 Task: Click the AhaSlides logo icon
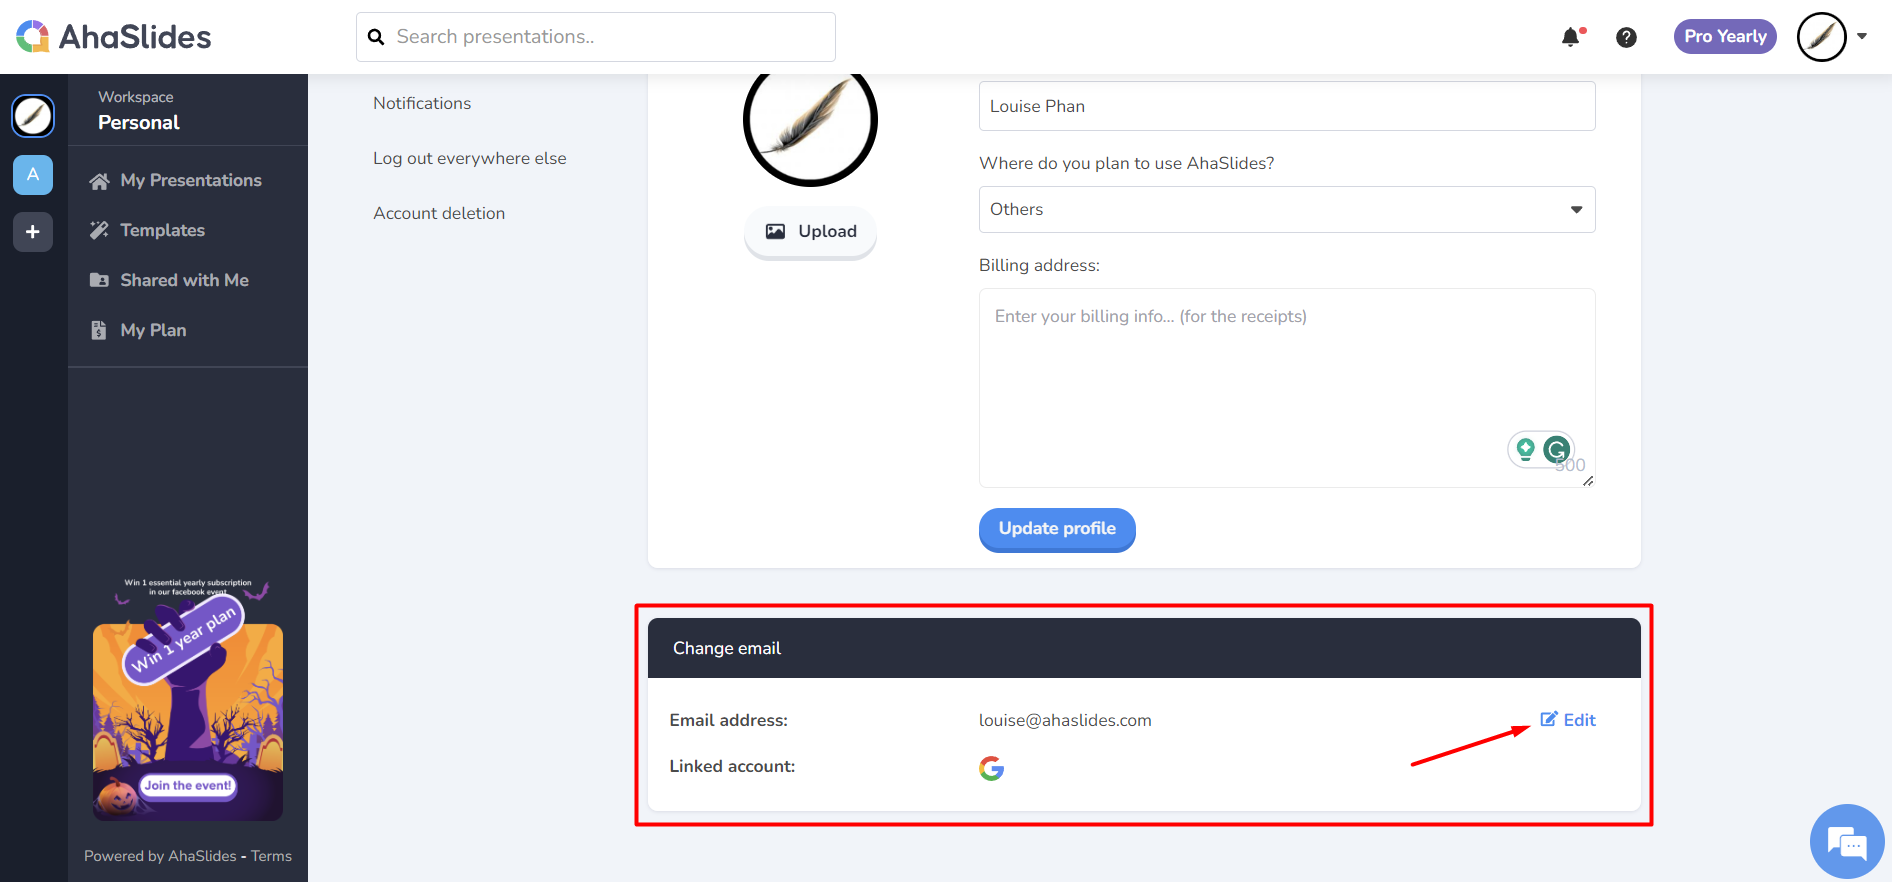pos(33,37)
